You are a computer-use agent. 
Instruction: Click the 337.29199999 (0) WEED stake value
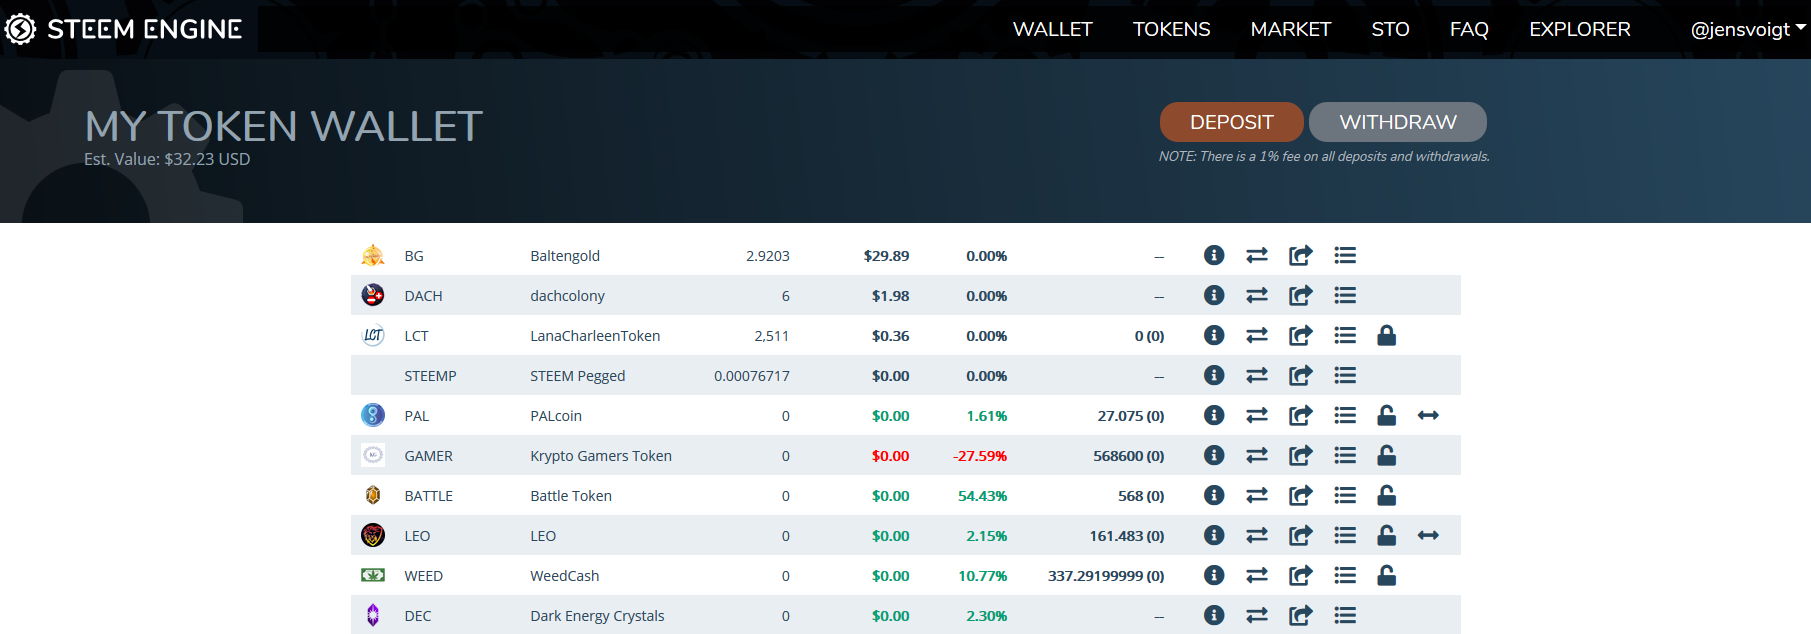(x=1106, y=576)
